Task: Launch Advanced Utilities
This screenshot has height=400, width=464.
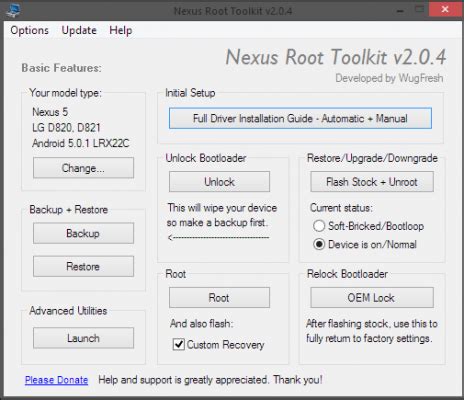Action: pos(83,338)
